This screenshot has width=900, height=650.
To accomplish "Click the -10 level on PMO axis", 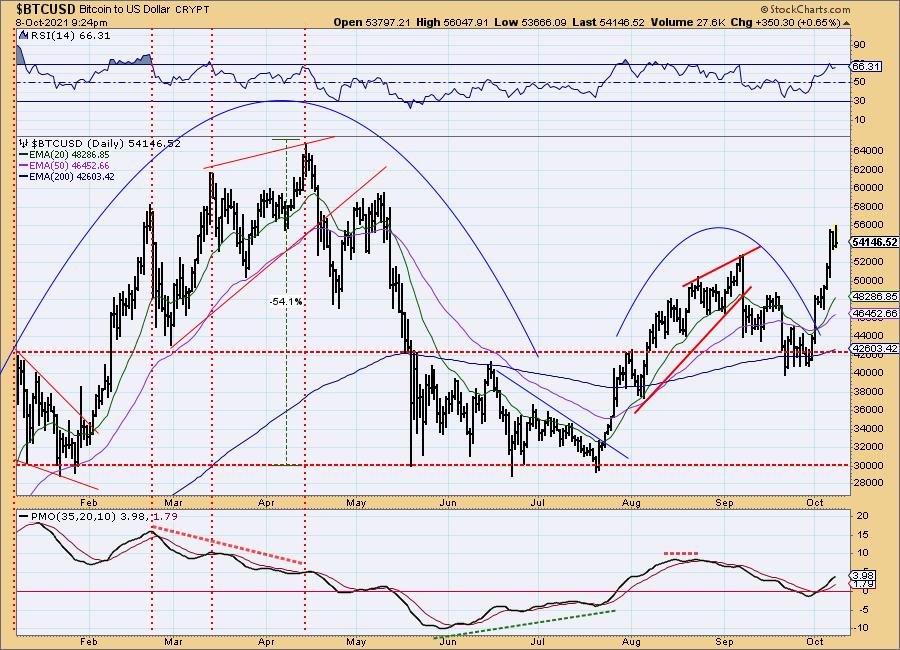I will coord(861,628).
